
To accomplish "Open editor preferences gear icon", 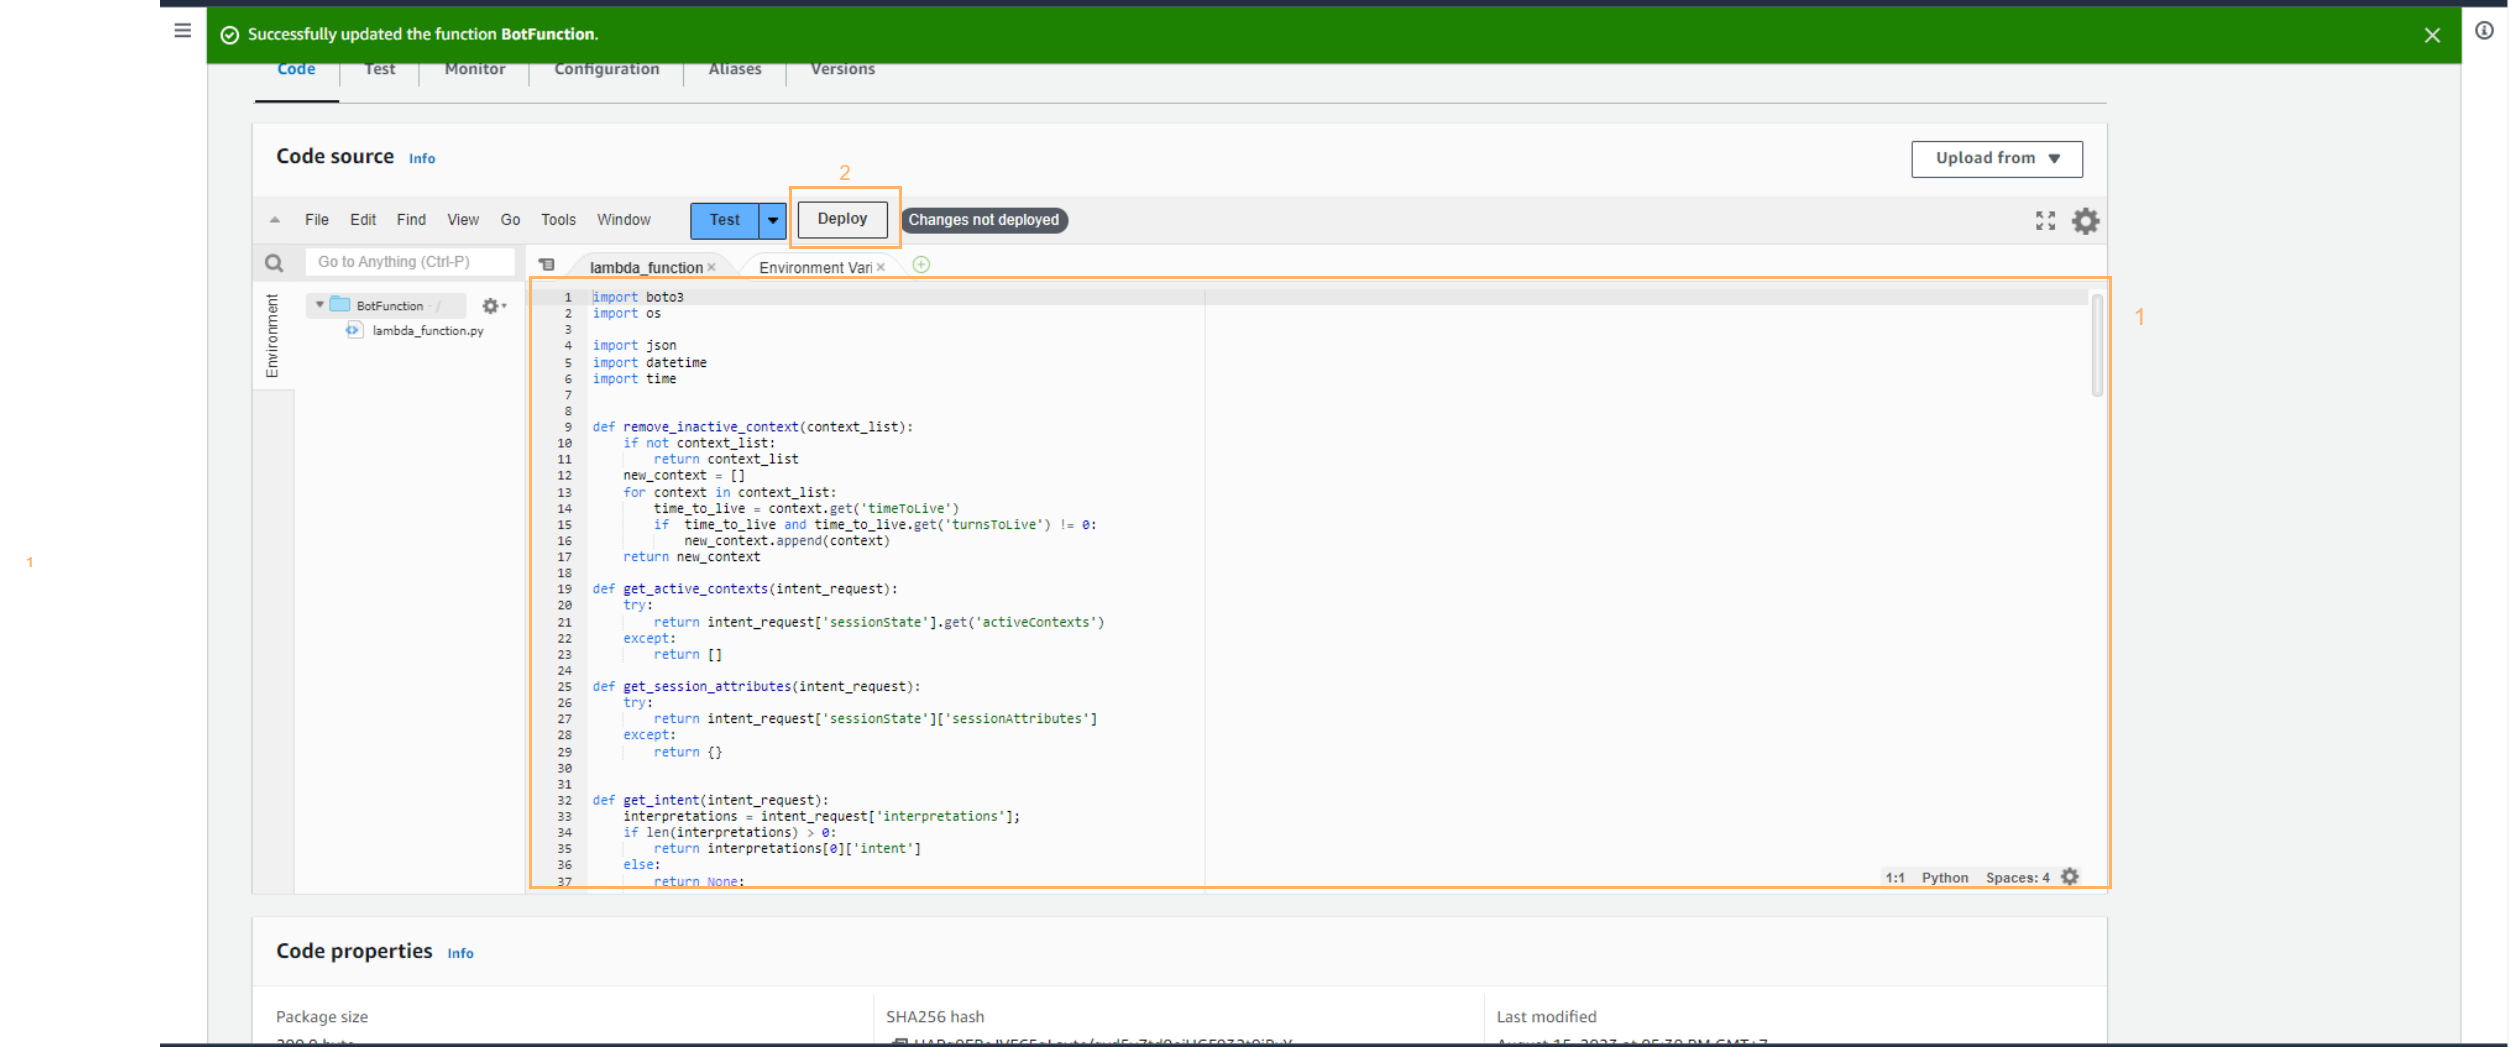I will coord(2085,221).
